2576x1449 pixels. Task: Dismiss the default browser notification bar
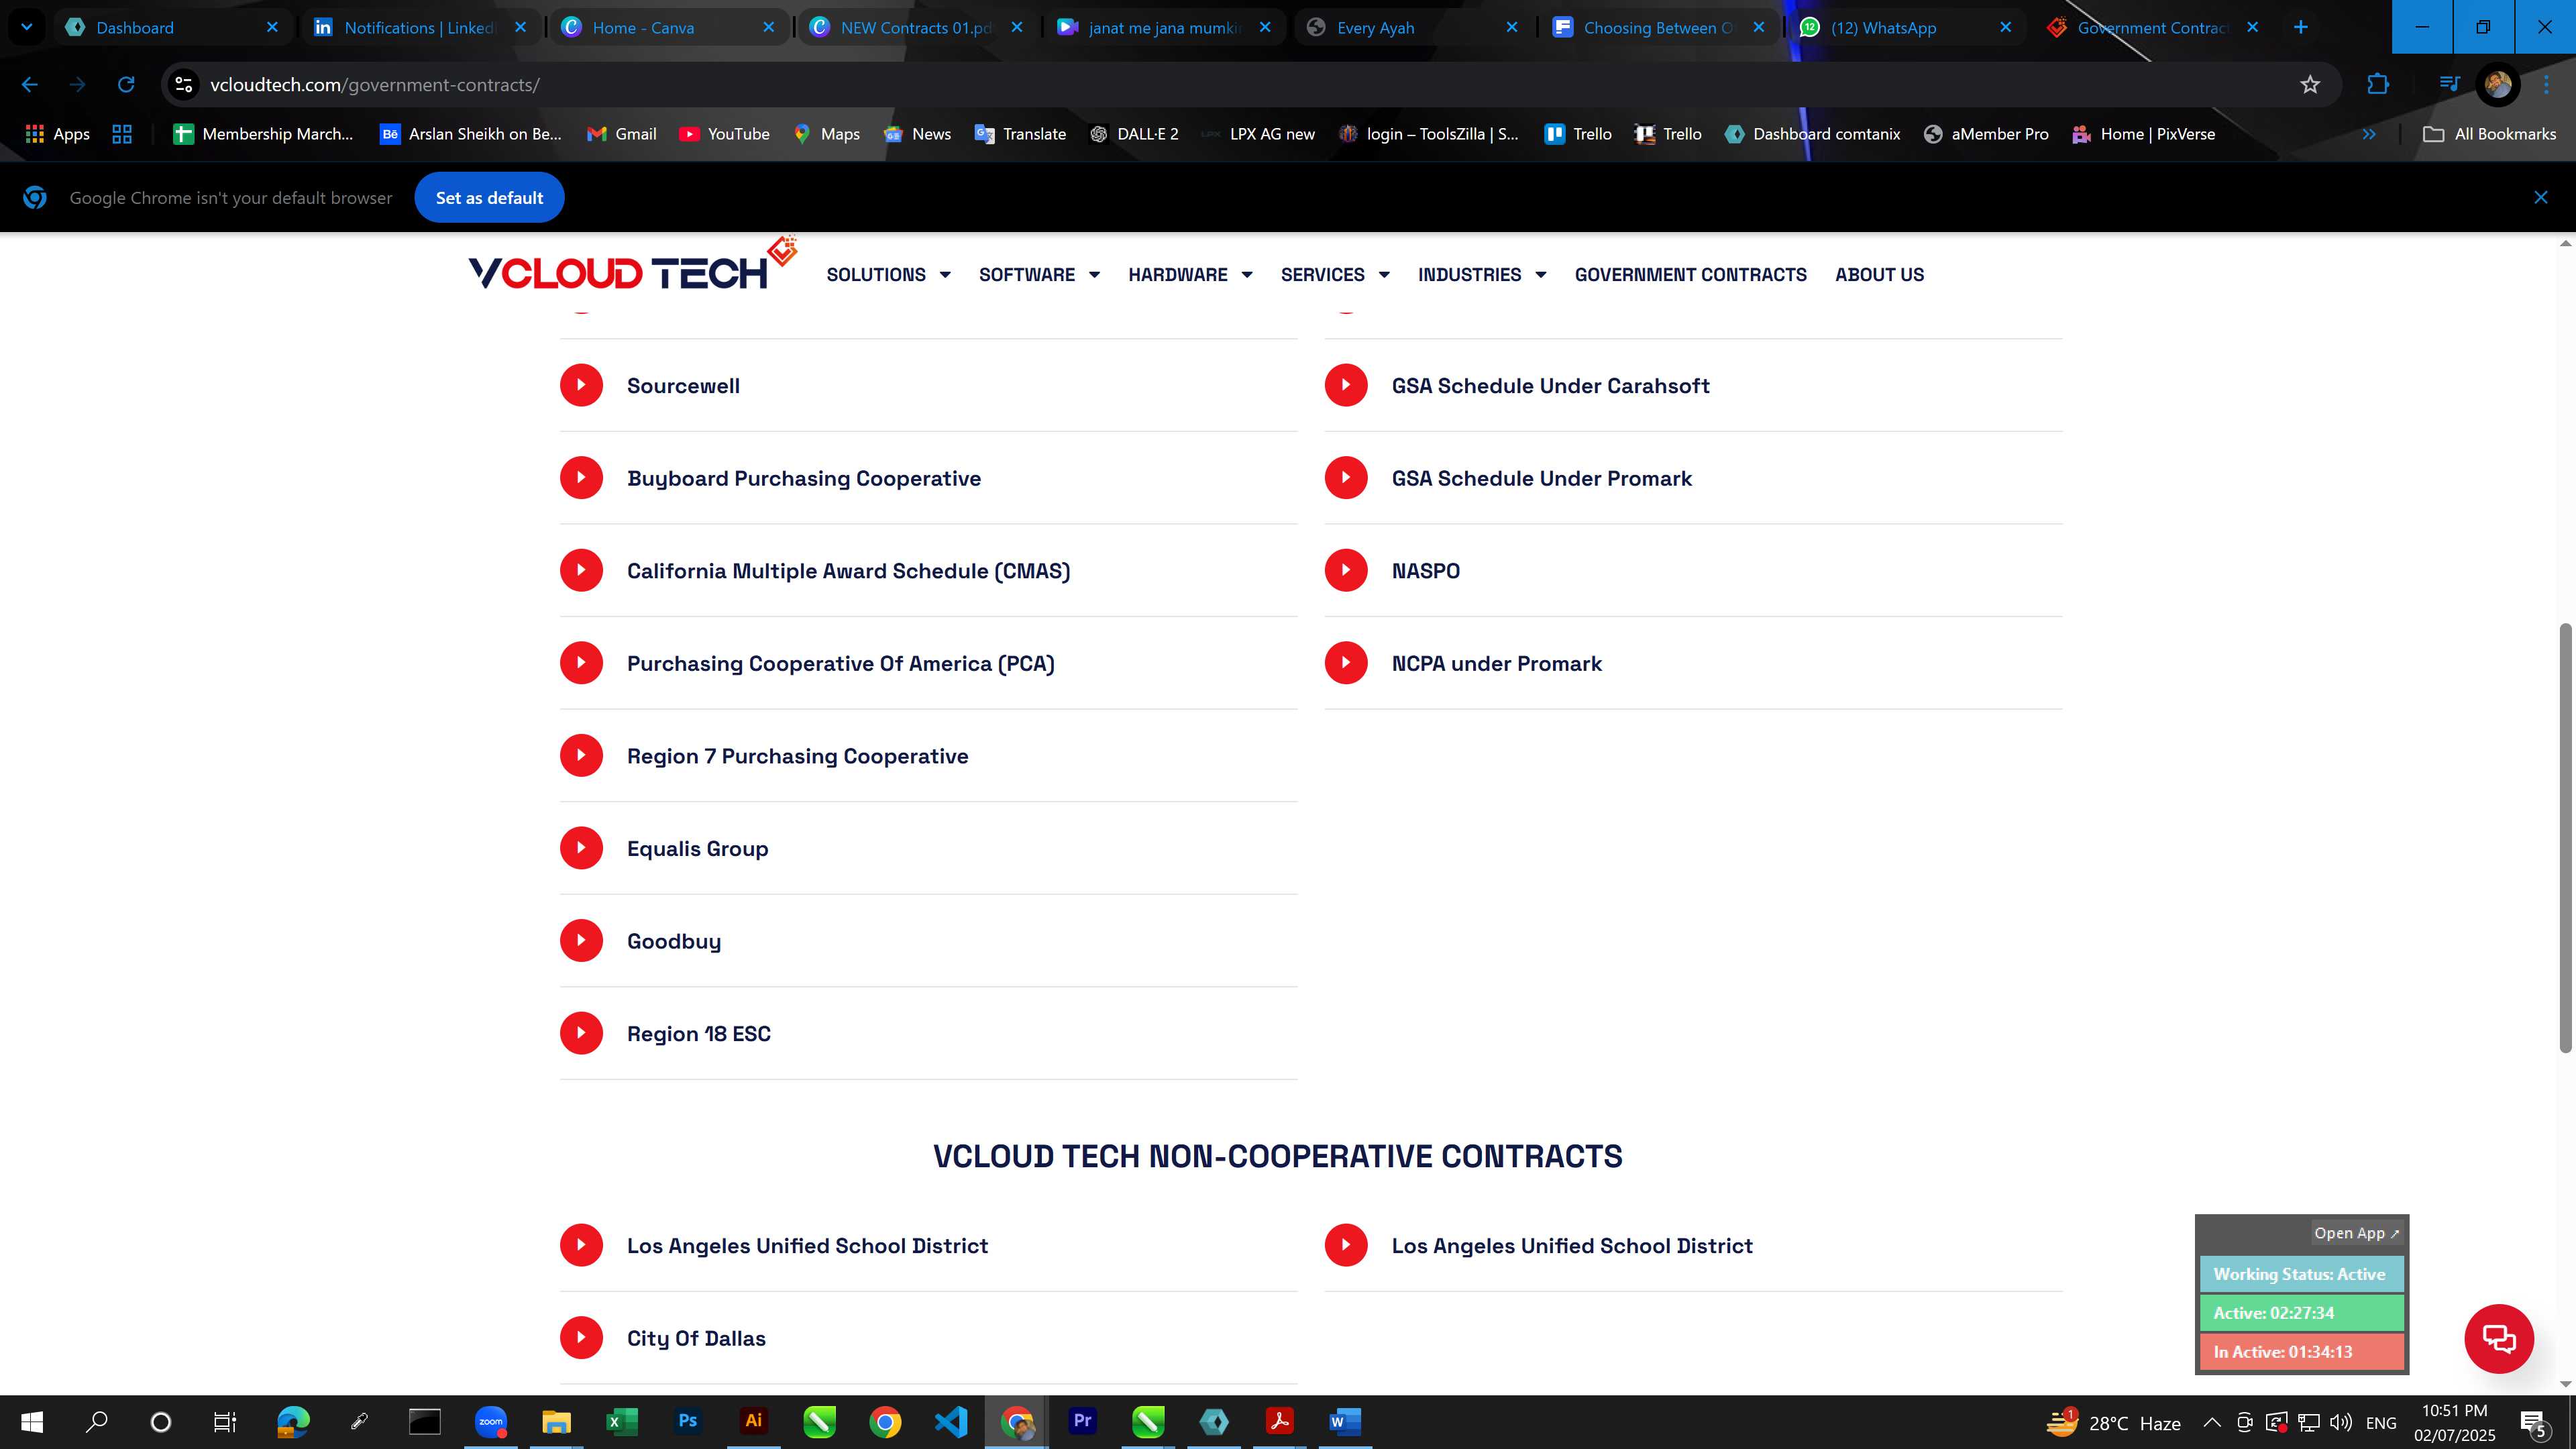[2541, 198]
